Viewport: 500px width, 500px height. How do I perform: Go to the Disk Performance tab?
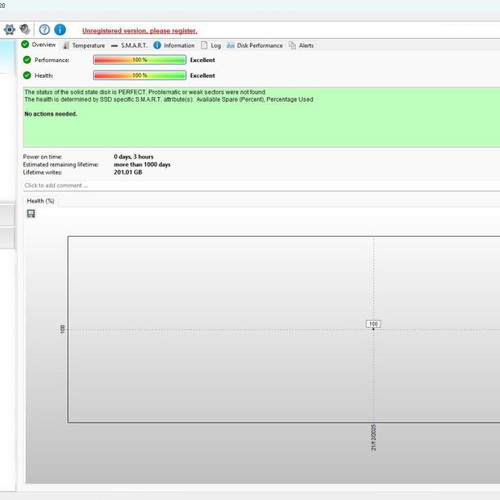tap(255, 46)
